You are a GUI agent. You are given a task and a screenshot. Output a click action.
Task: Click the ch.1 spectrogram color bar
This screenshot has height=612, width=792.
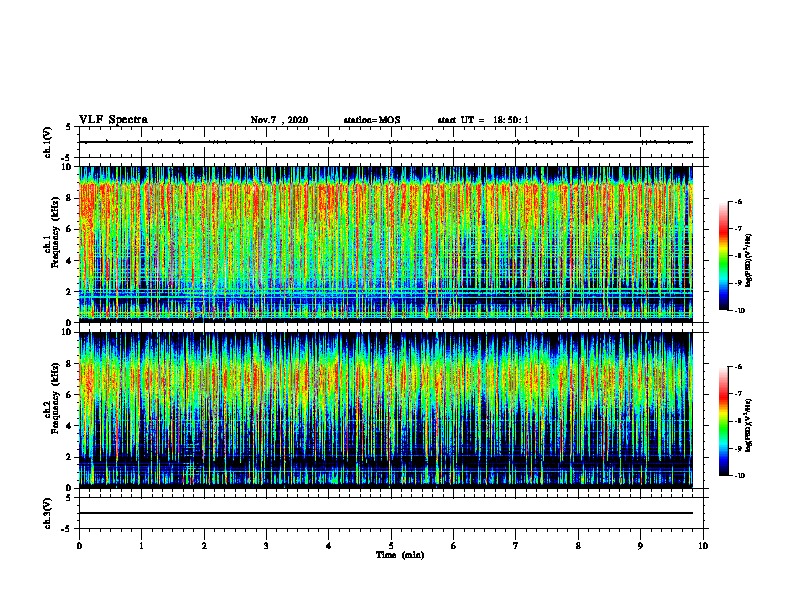tap(723, 256)
